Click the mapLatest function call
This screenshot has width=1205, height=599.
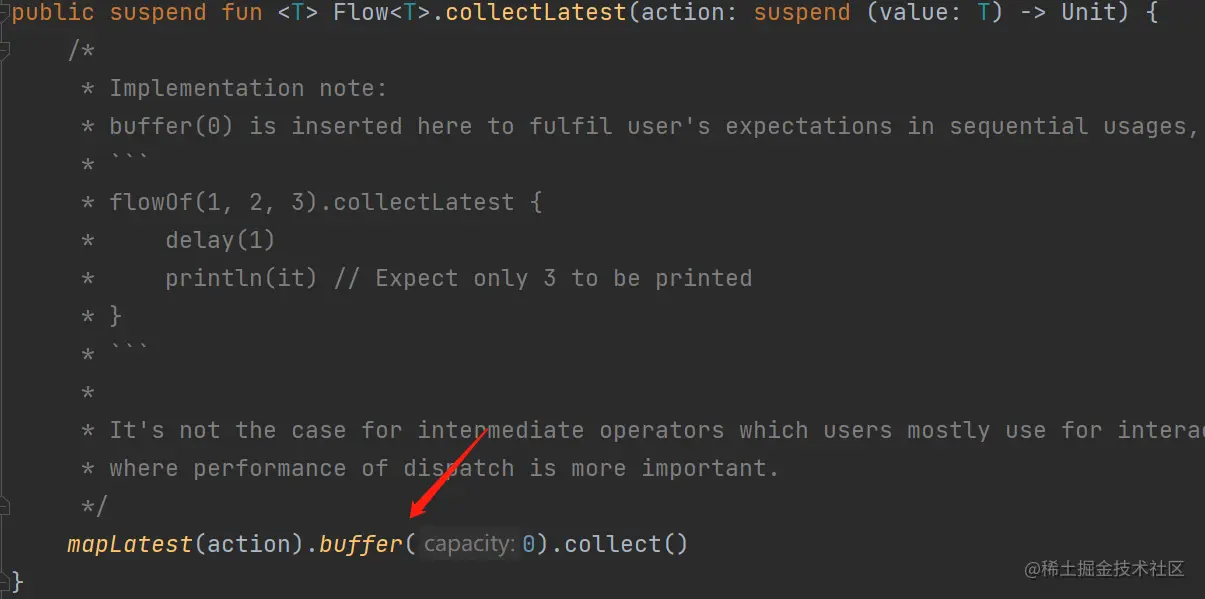pos(129,544)
